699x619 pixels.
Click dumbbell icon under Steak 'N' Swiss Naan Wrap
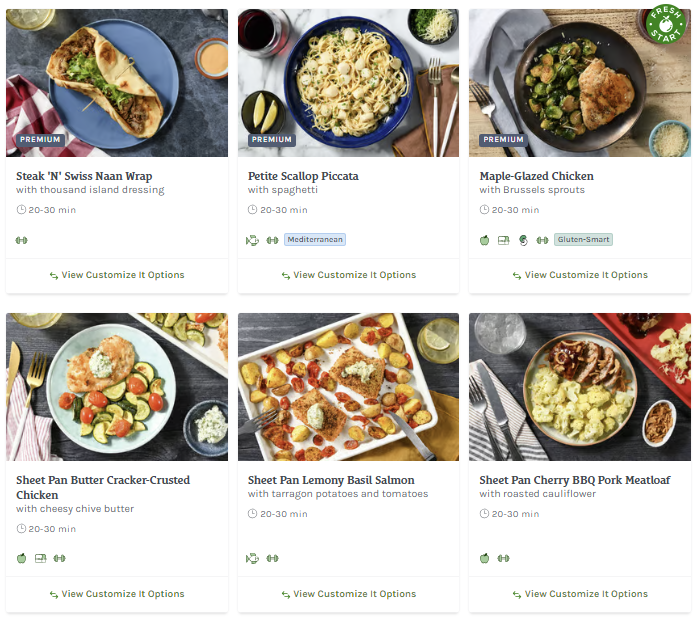tap(22, 240)
